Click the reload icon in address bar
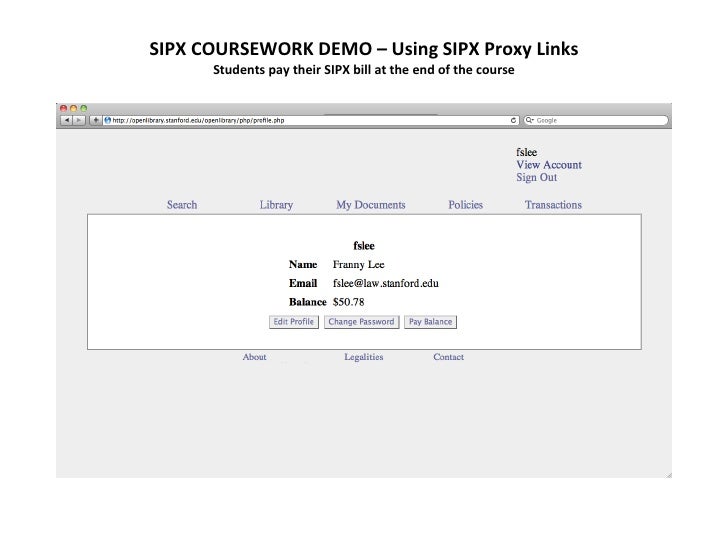 click(x=513, y=120)
